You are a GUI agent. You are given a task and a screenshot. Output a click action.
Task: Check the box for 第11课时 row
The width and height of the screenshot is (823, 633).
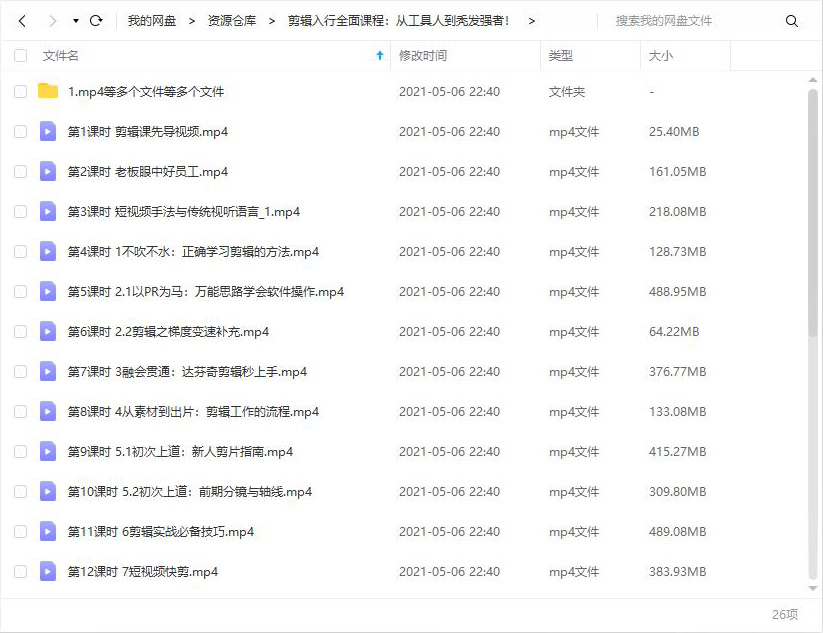(20, 532)
